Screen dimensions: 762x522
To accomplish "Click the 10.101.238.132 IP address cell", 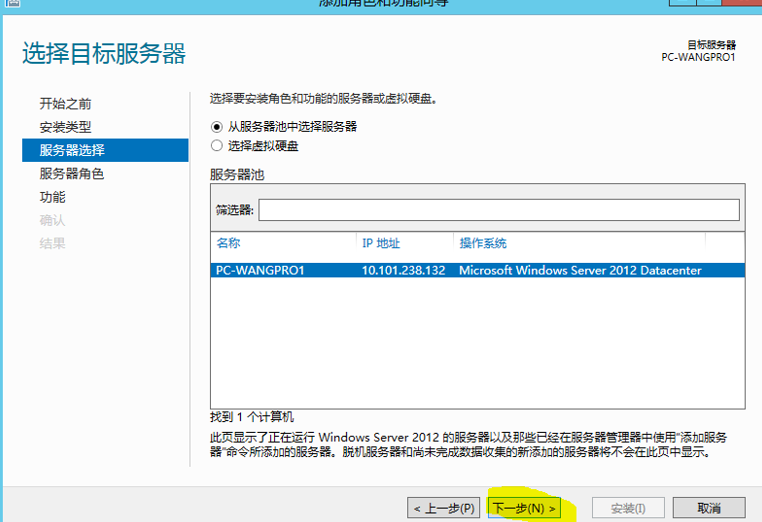I will pos(403,270).
